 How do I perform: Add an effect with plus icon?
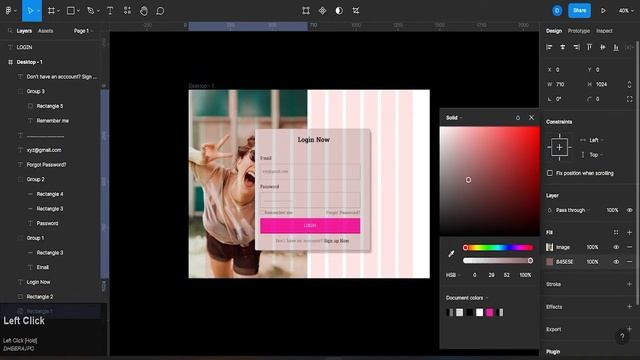629,307
